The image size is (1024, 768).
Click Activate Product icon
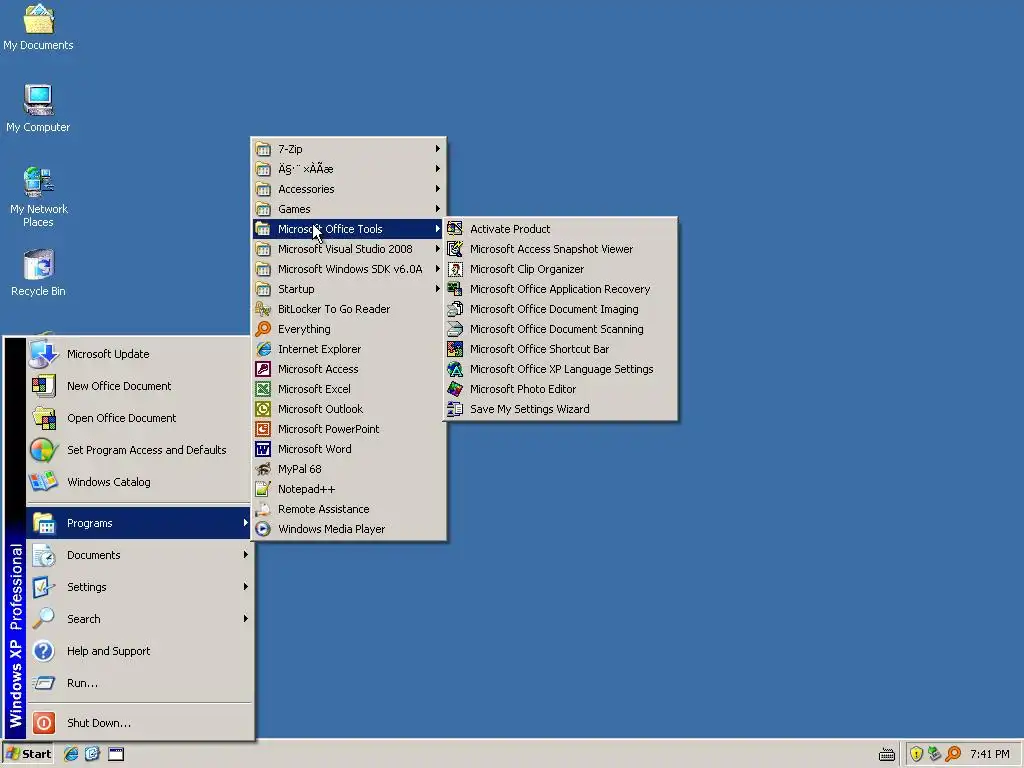pos(455,229)
